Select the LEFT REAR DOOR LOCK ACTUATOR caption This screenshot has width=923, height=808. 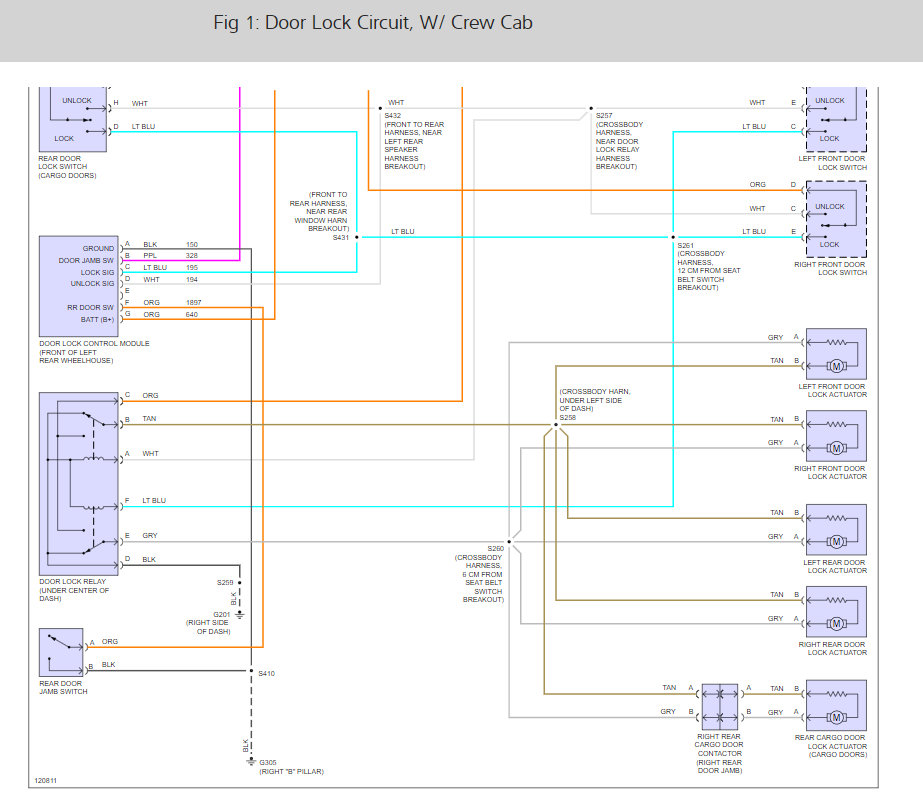pos(835,567)
